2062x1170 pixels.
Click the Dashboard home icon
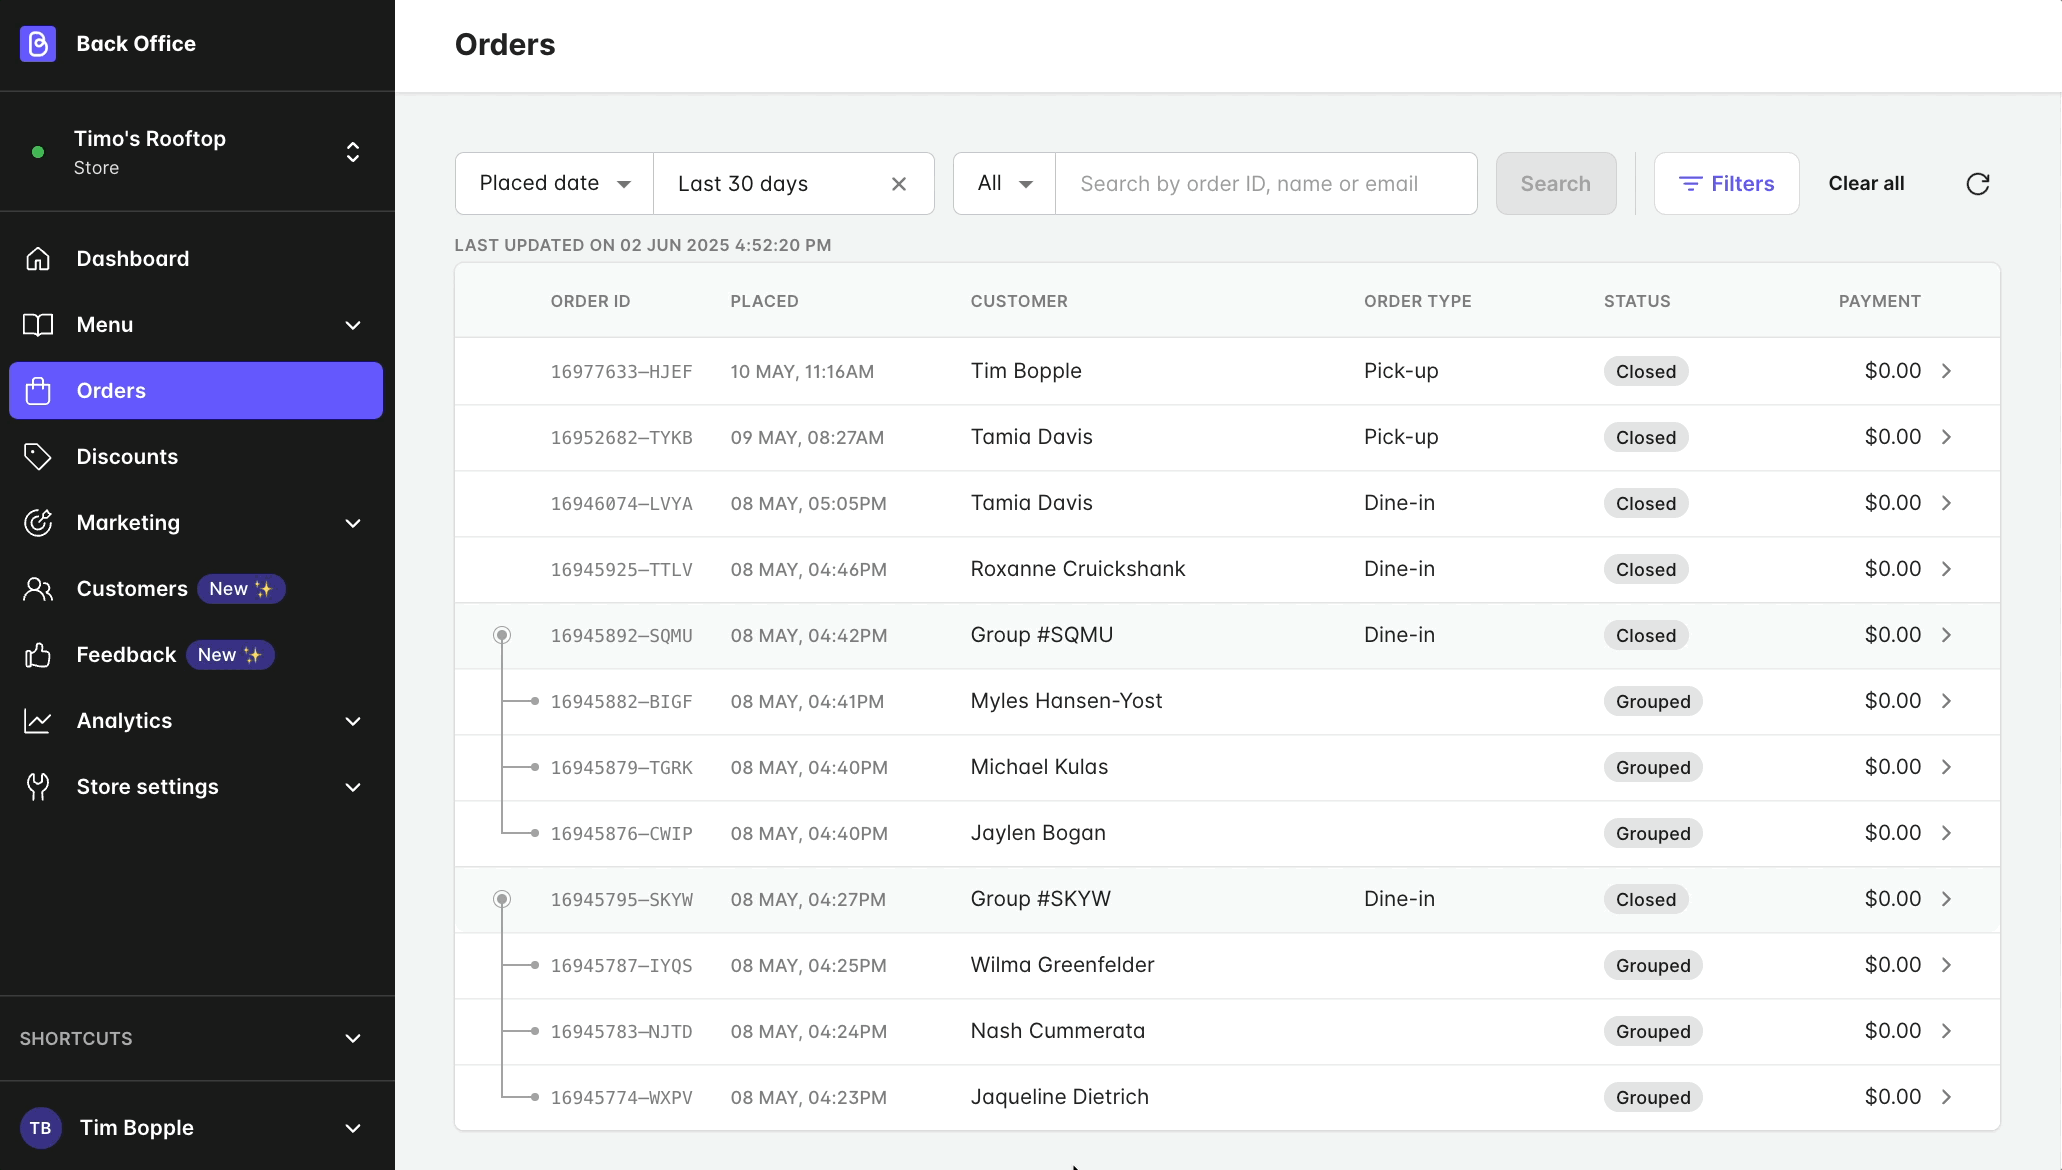point(38,259)
